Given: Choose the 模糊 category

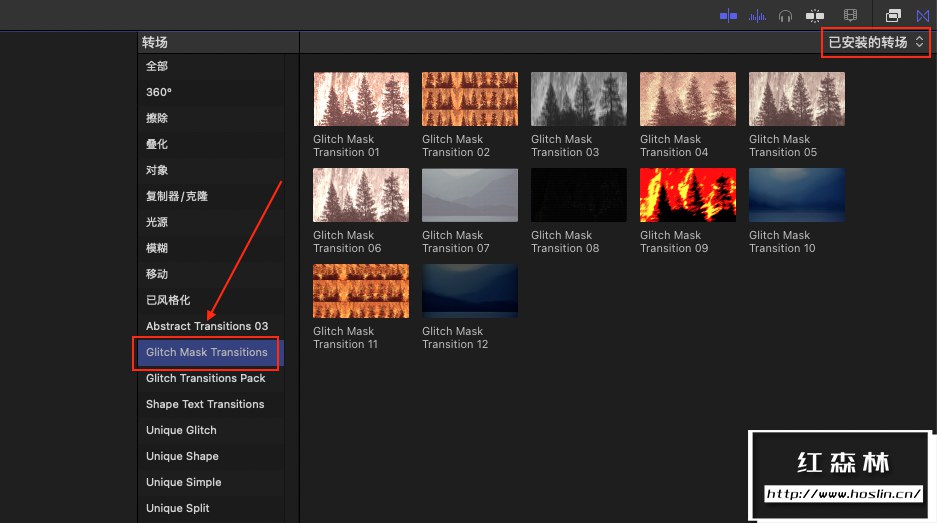Looking at the screenshot, I should coord(212,248).
